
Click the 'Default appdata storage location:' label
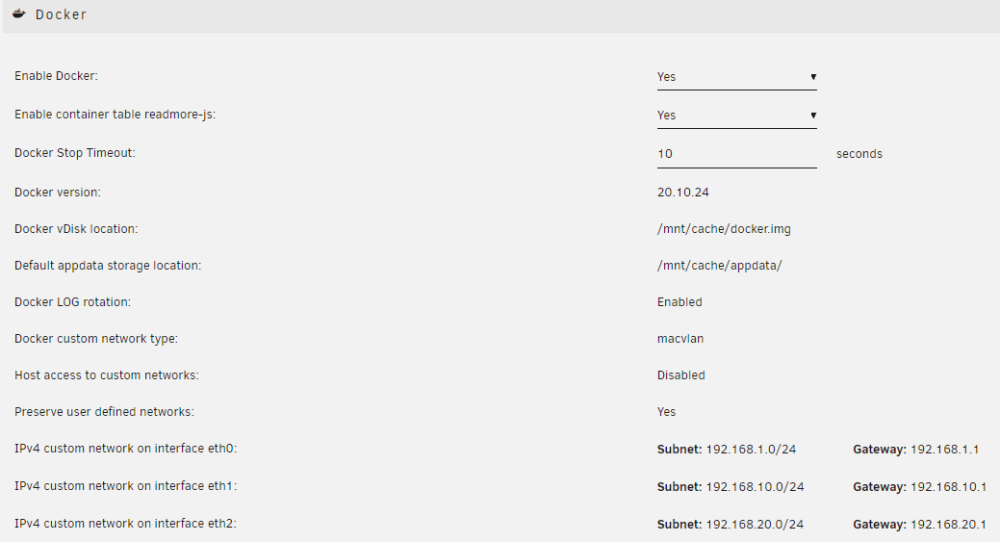click(108, 266)
